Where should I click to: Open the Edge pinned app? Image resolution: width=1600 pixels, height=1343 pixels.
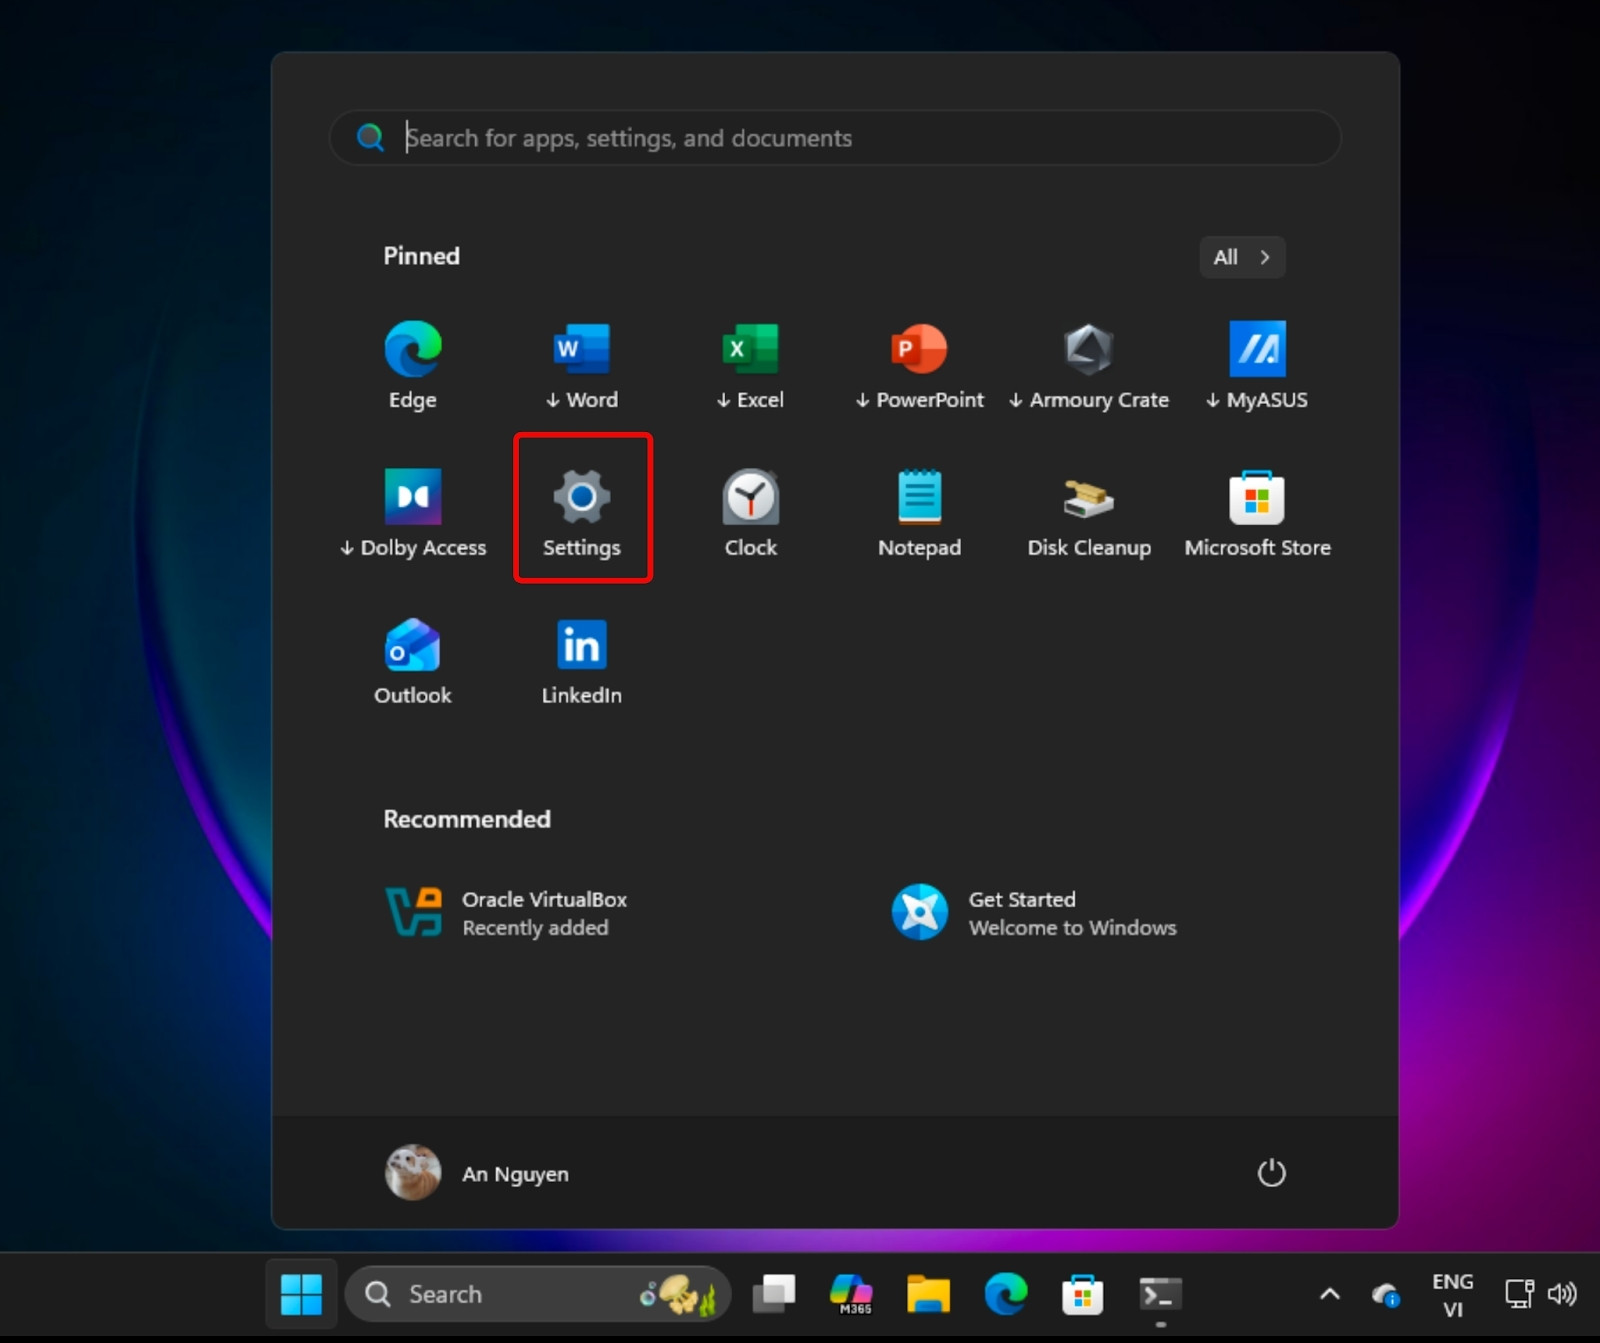[x=412, y=365]
